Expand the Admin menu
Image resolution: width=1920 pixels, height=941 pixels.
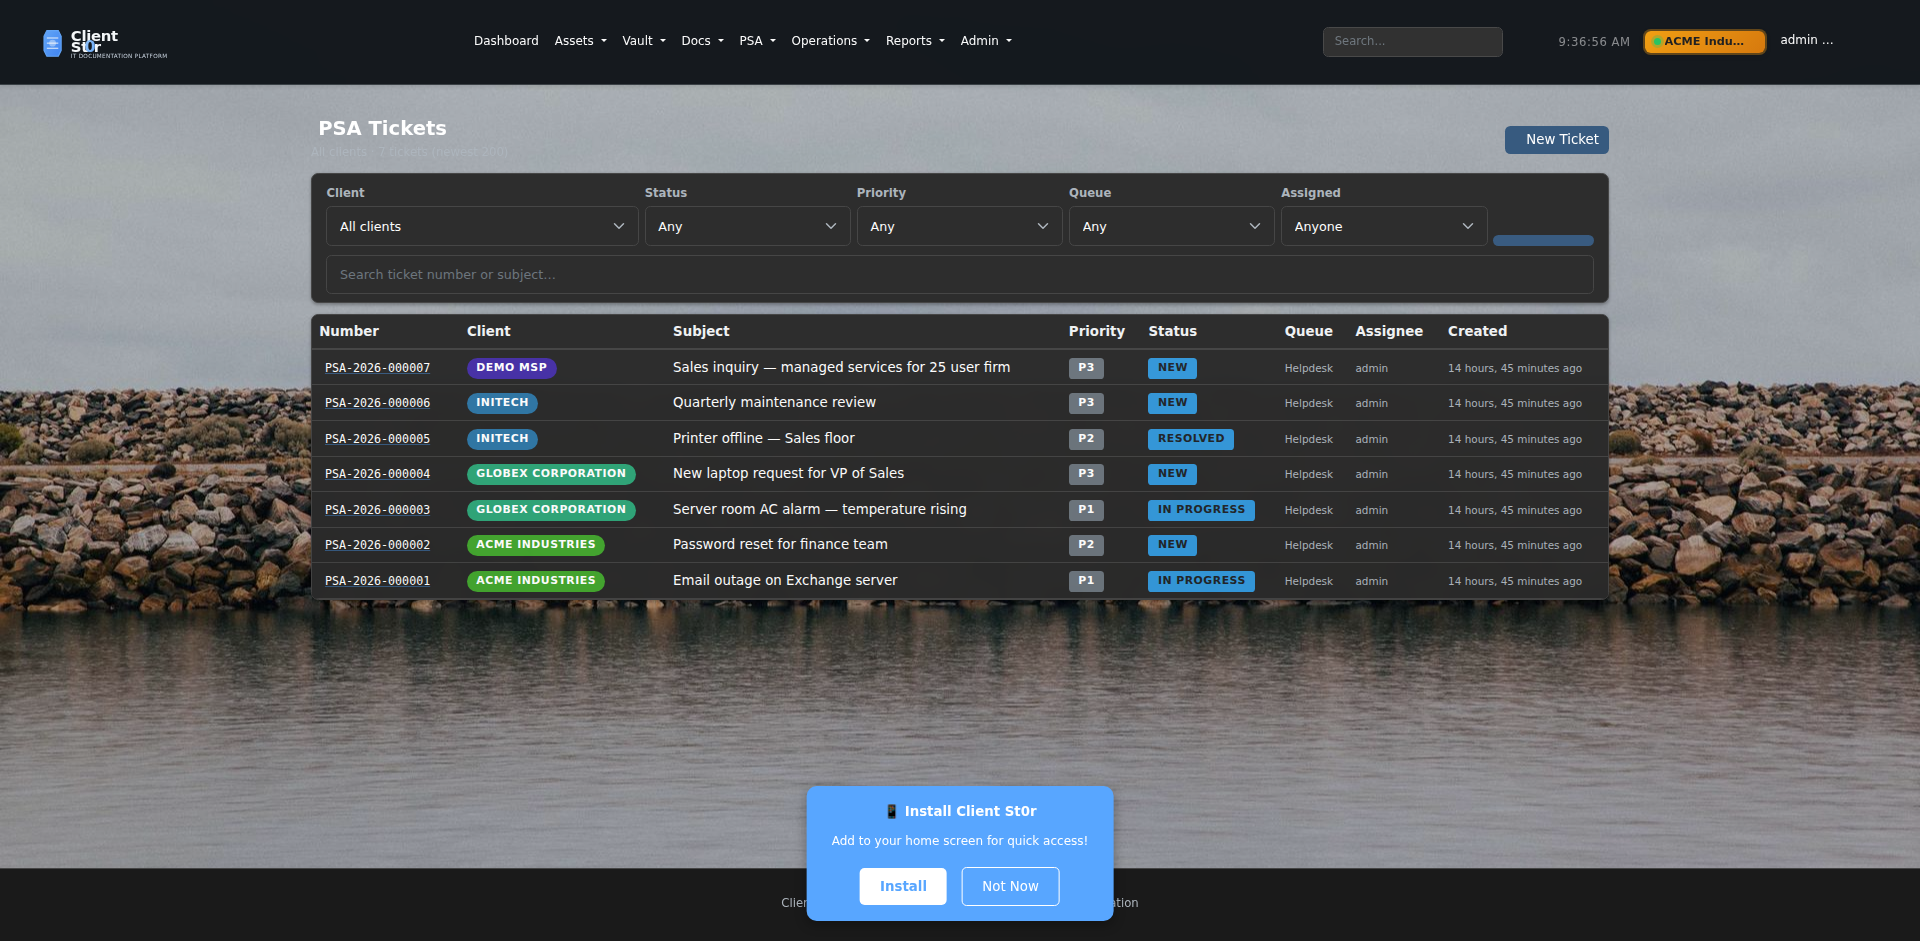click(x=986, y=41)
